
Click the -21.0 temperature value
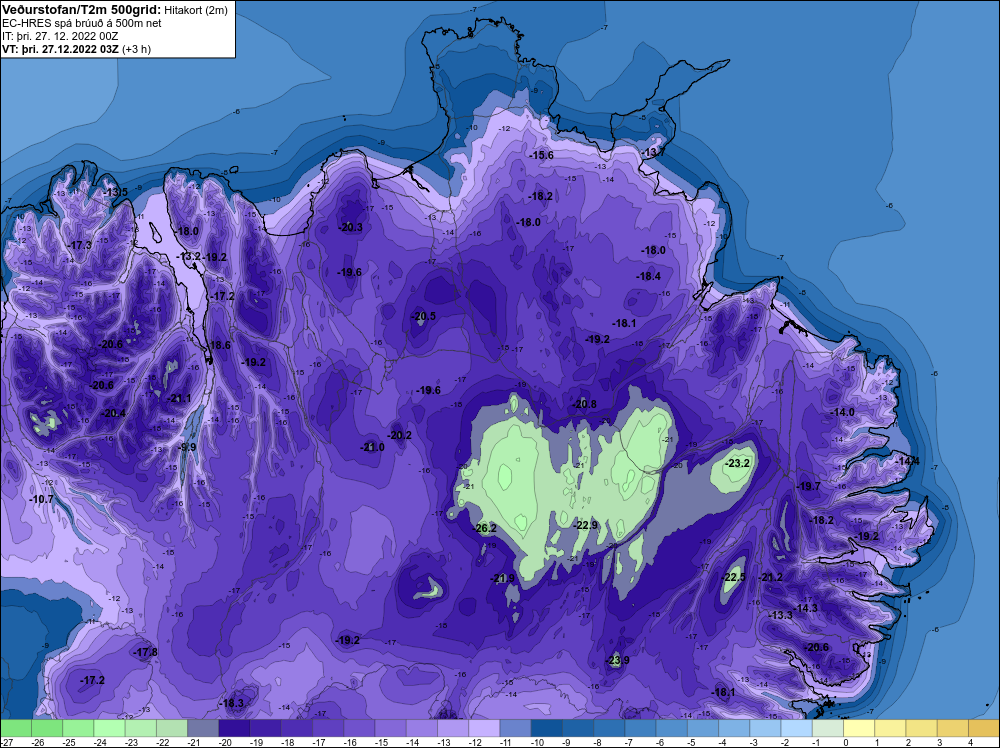click(x=373, y=447)
